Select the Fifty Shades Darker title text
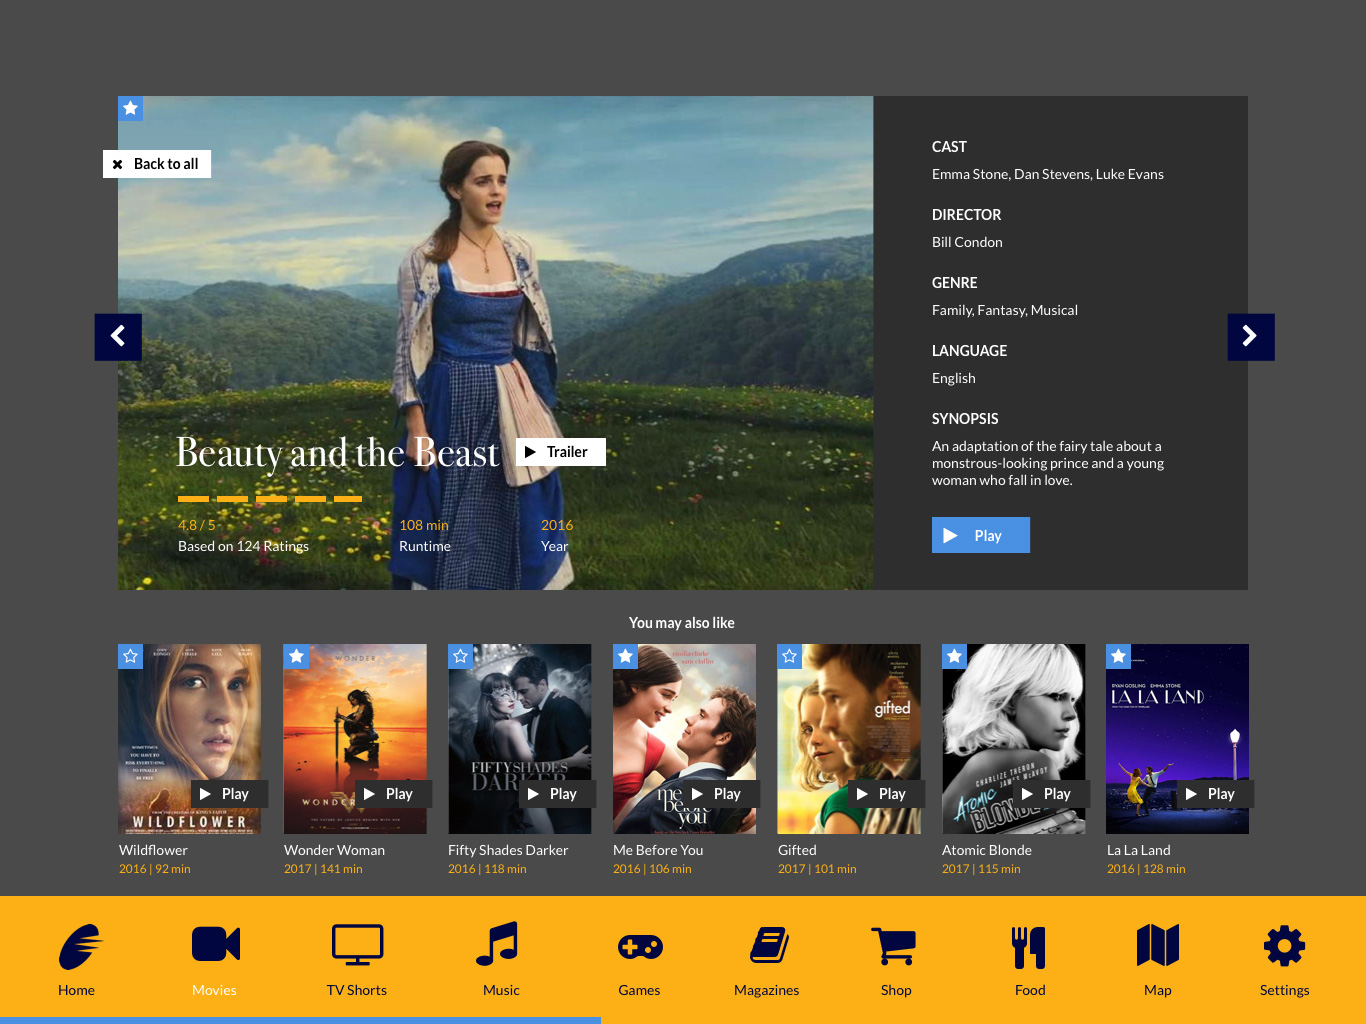 click(508, 850)
